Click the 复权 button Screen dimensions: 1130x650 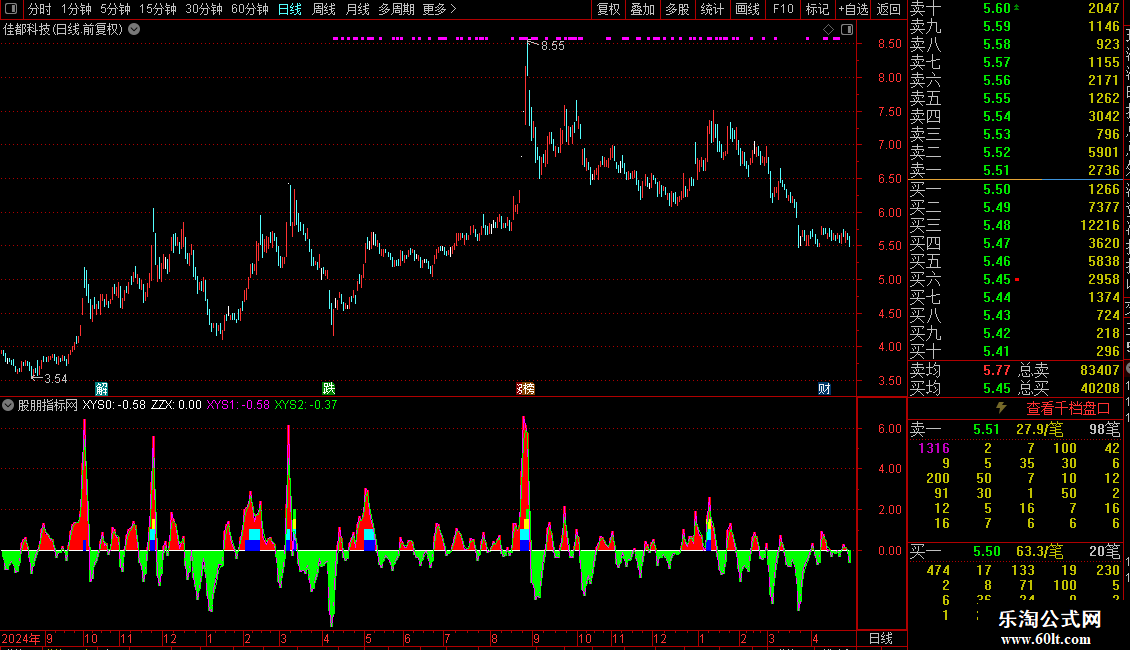coord(608,9)
